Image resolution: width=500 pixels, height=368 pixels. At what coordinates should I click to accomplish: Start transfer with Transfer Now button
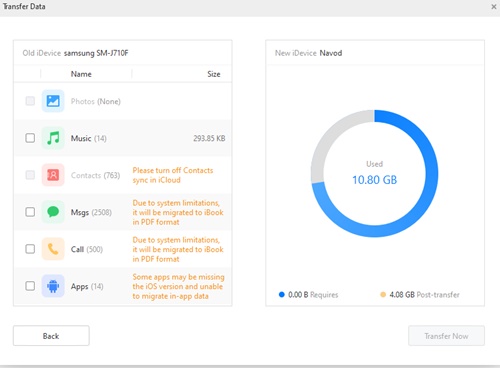(446, 336)
